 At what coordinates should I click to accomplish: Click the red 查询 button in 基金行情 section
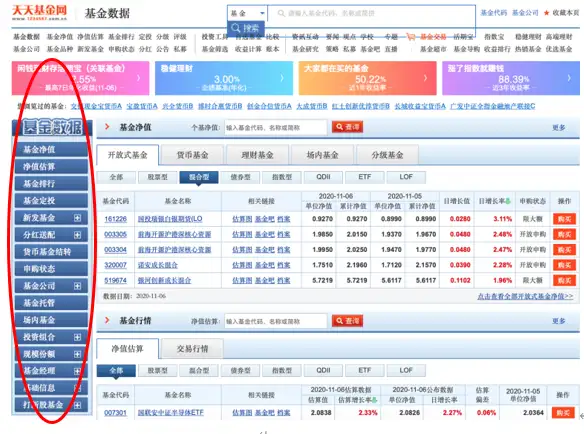[347, 321]
